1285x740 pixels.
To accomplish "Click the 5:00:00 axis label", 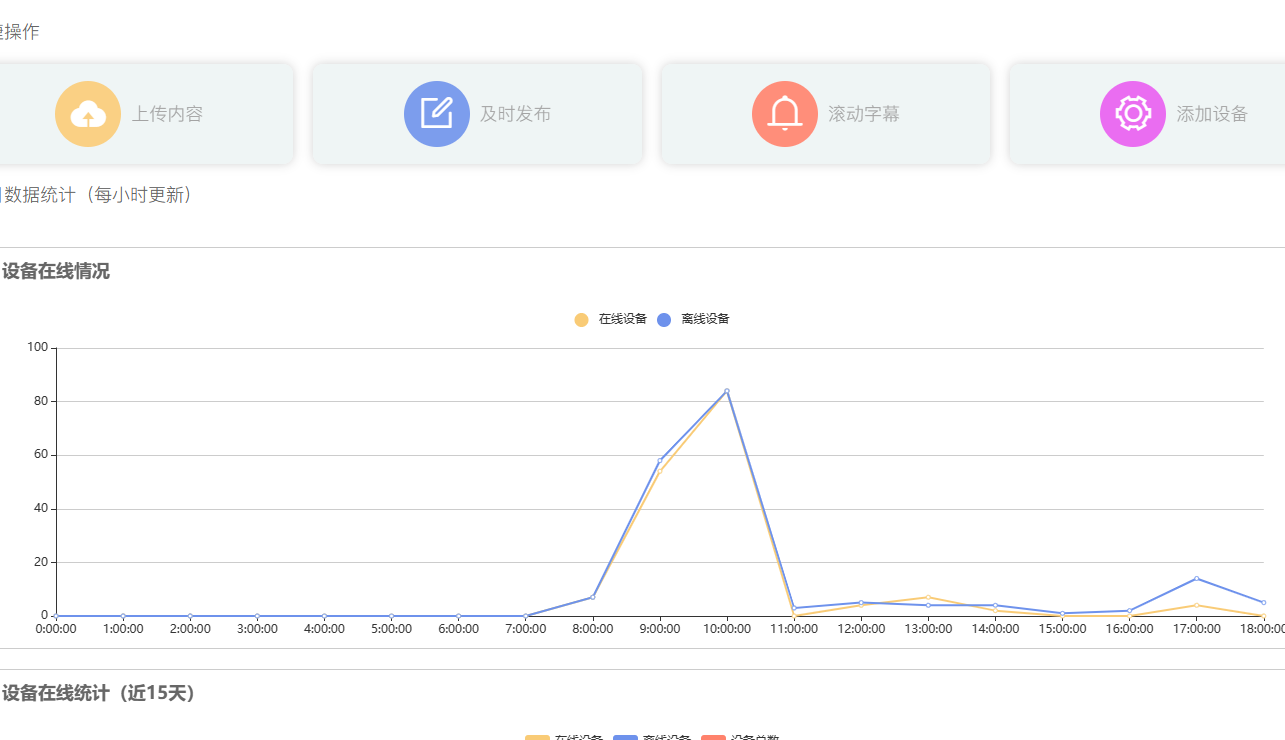I will [x=391, y=629].
